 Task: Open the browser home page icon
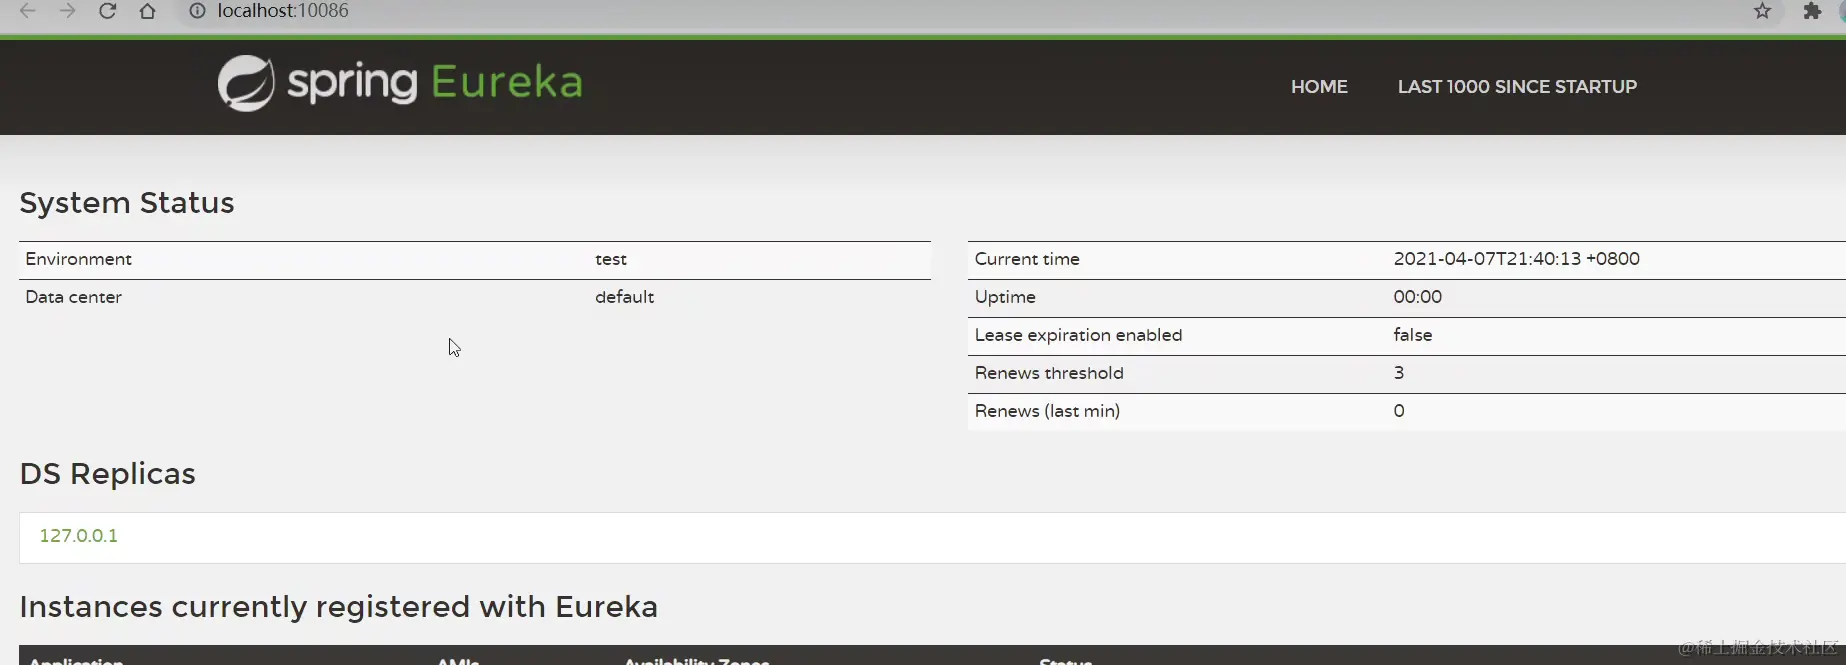pyautogui.click(x=147, y=11)
